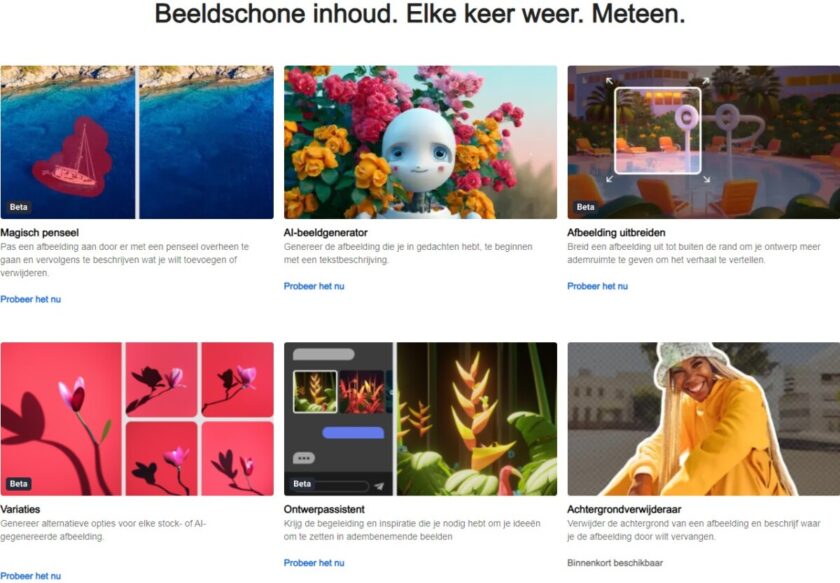840x583 pixels.
Task: Open the Ontwerpassistent tropical plant image
Action: coord(420,418)
